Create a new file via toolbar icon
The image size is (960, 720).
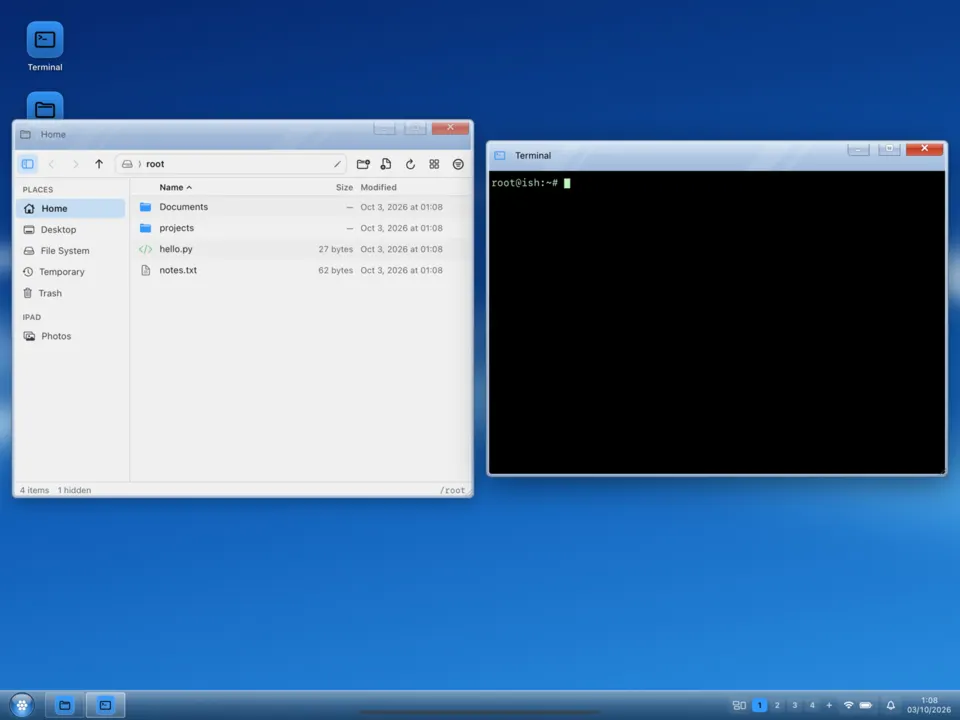[x=386, y=164]
